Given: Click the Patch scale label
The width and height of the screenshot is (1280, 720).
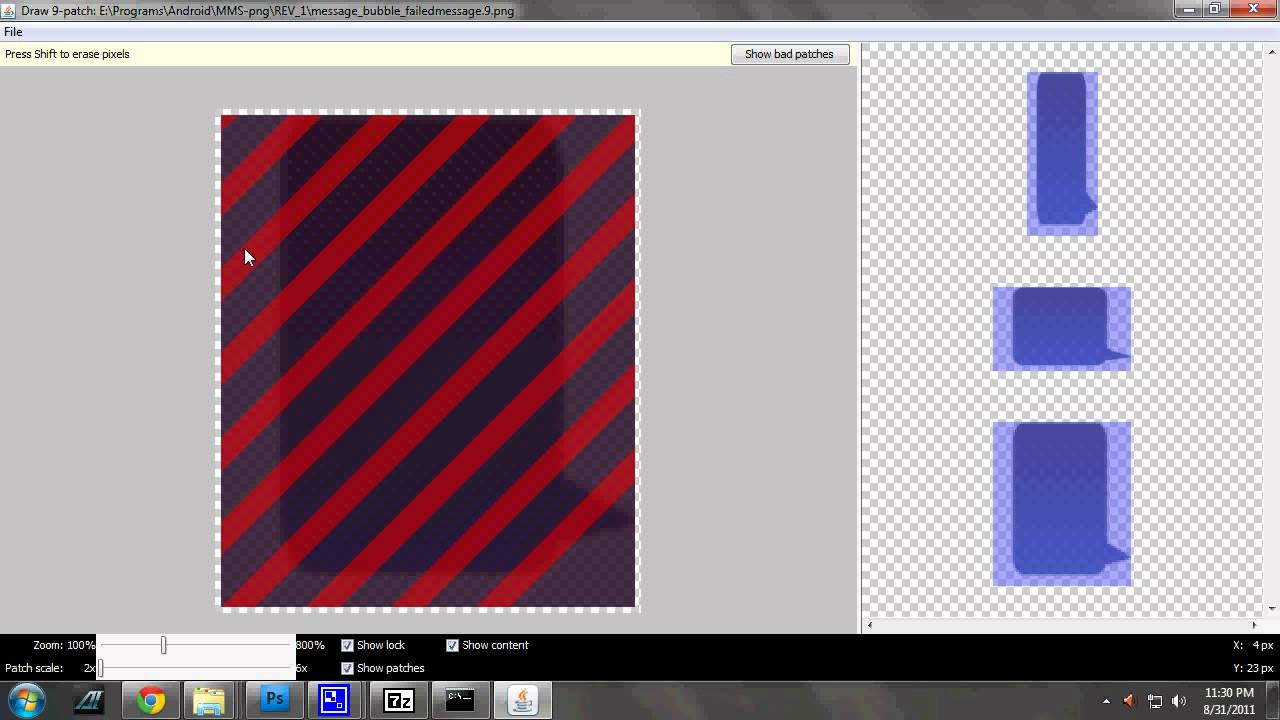Looking at the screenshot, I should pyautogui.click(x=34, y=668).
